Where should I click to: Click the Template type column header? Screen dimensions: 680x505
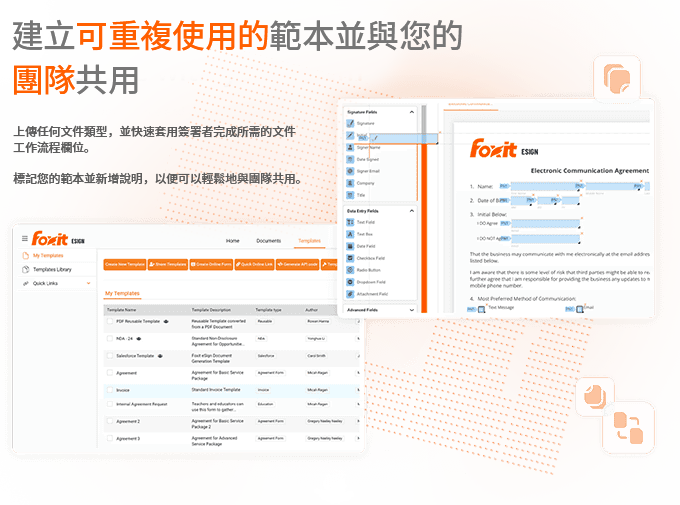[268, 310]
